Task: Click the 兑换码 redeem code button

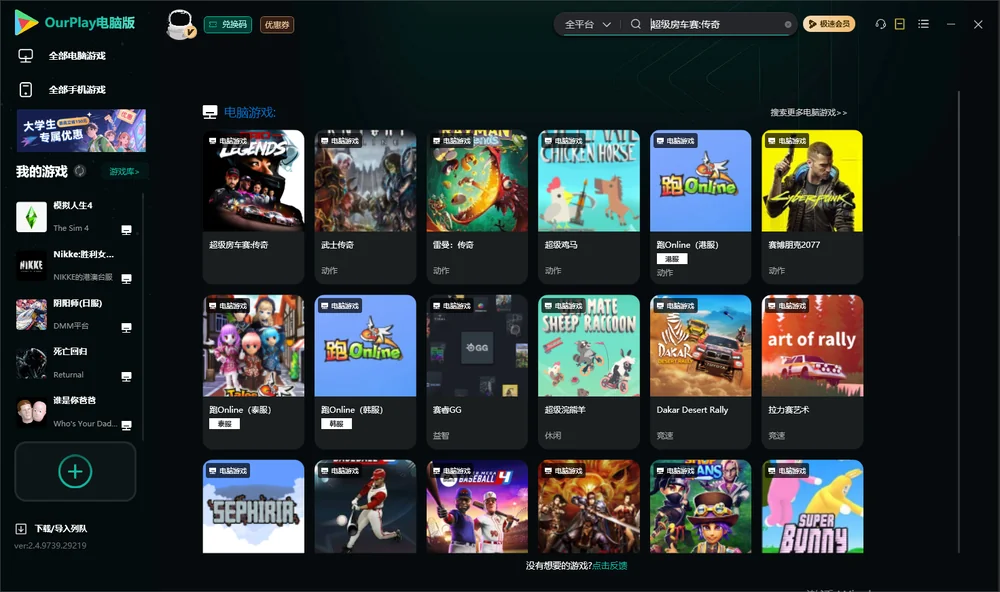Action: point(228,24)
